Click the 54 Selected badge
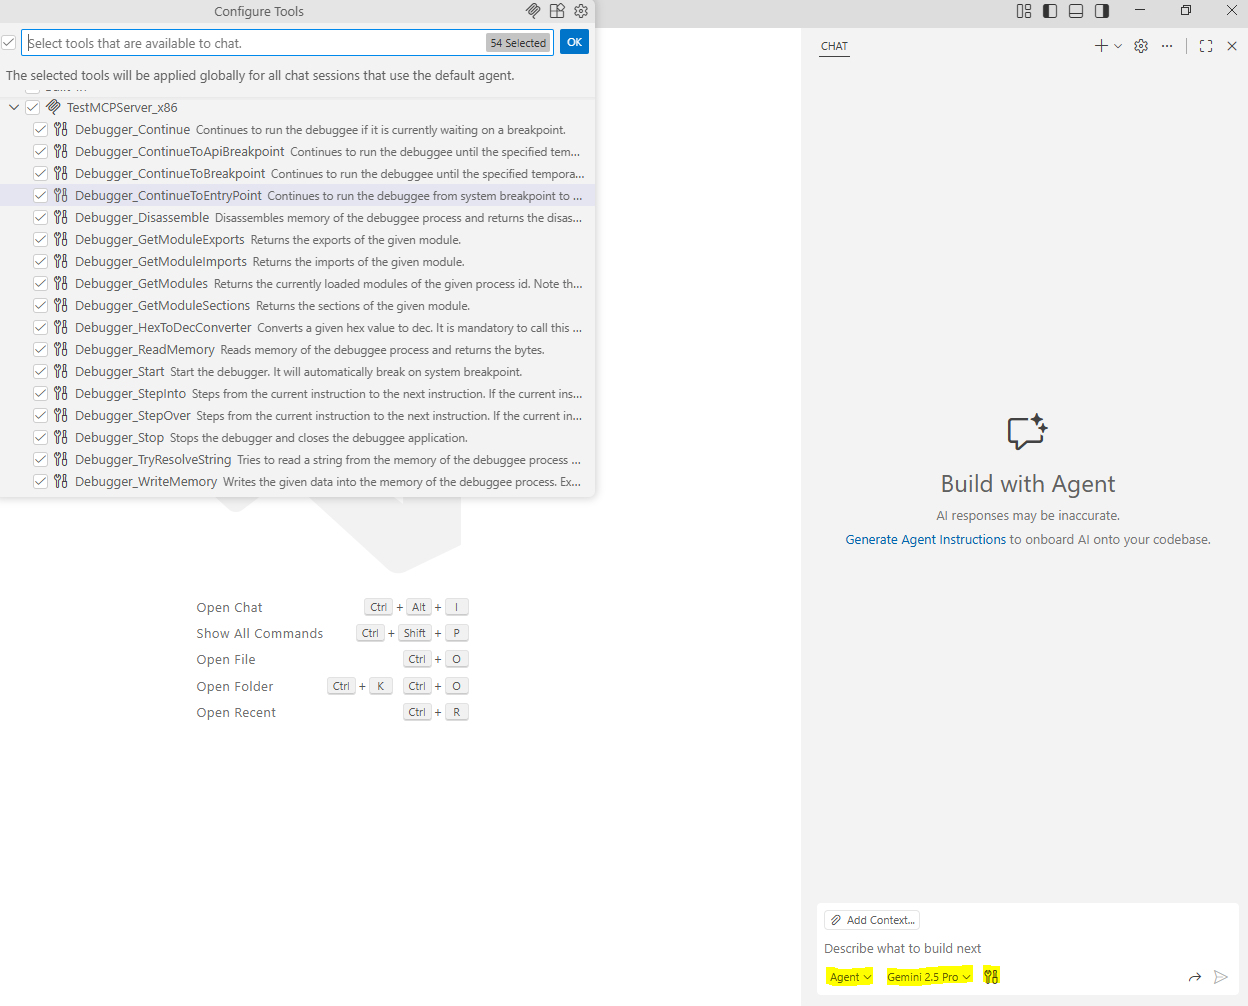 pyautogui.click(x=518, y=43)
